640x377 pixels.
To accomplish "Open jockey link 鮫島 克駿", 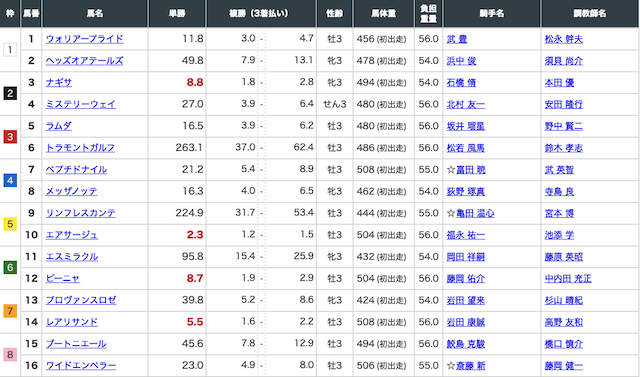I will coord(466,344).
